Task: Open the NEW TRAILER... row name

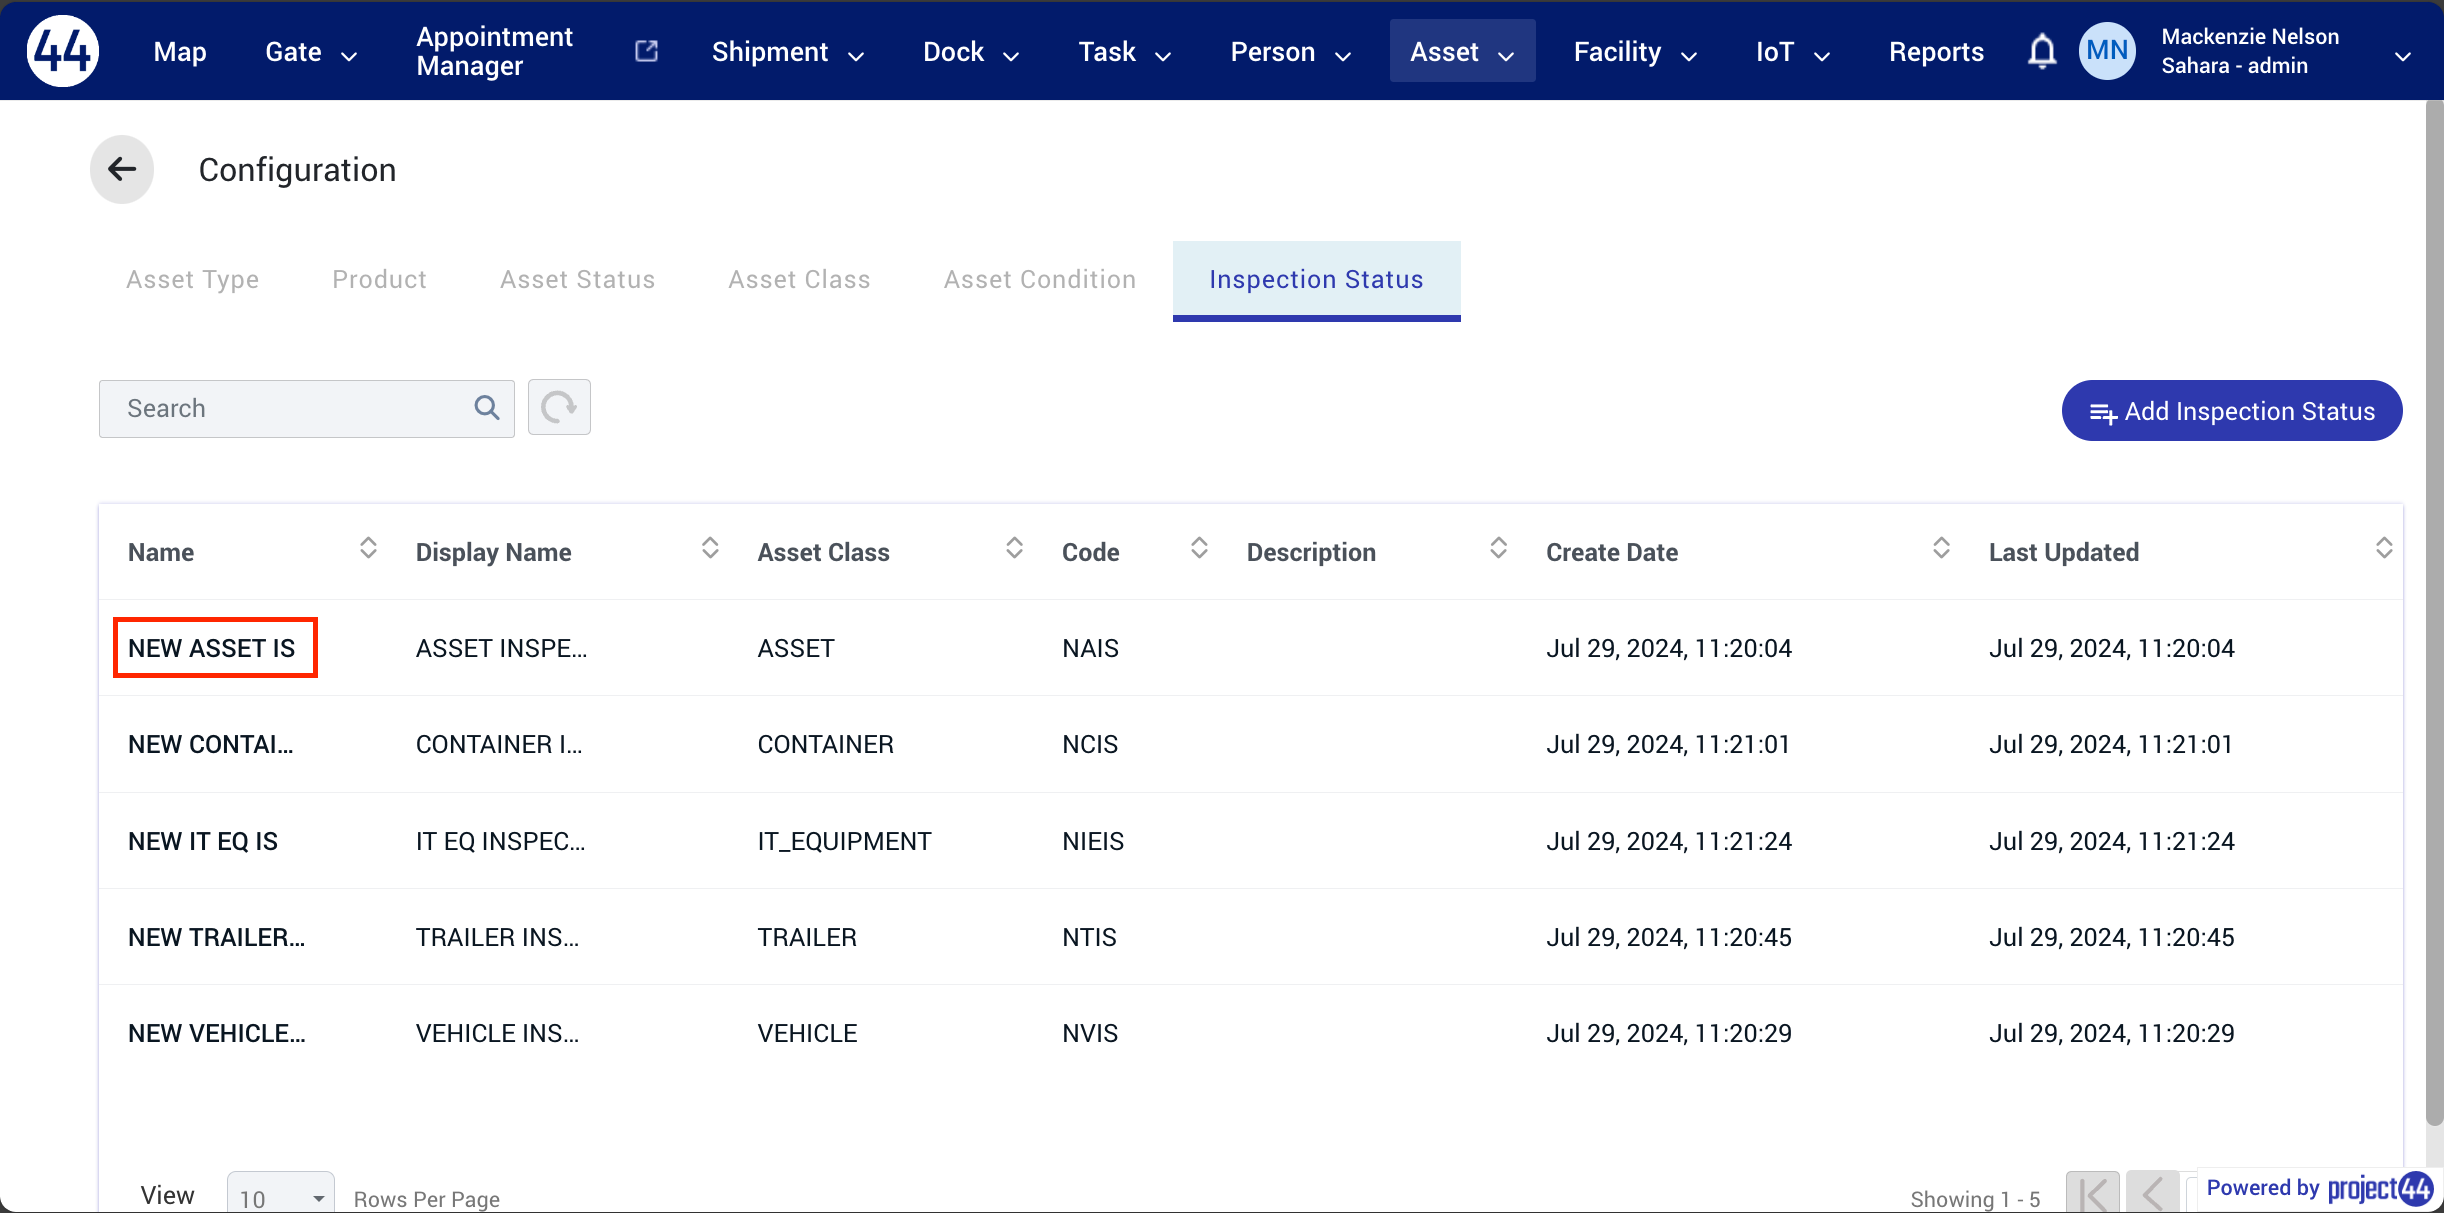Action: 217,937
